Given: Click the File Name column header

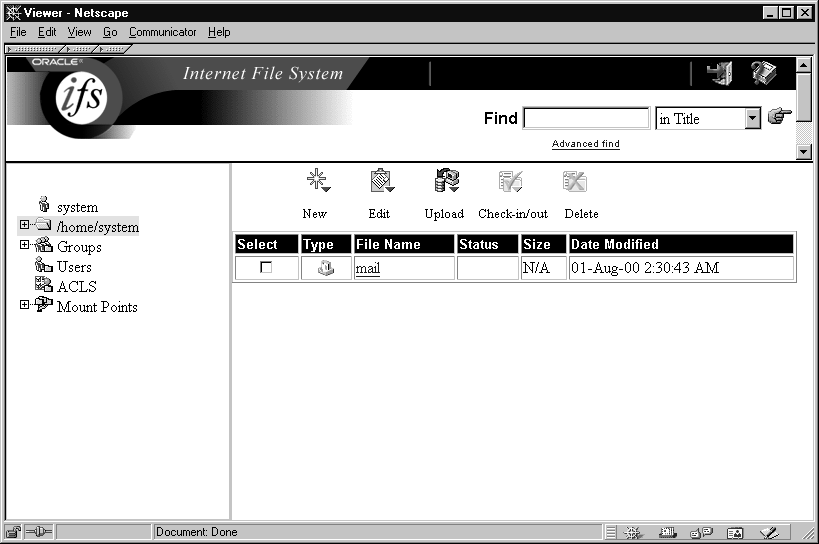Looking at the screenshot, I should [404, 244].
